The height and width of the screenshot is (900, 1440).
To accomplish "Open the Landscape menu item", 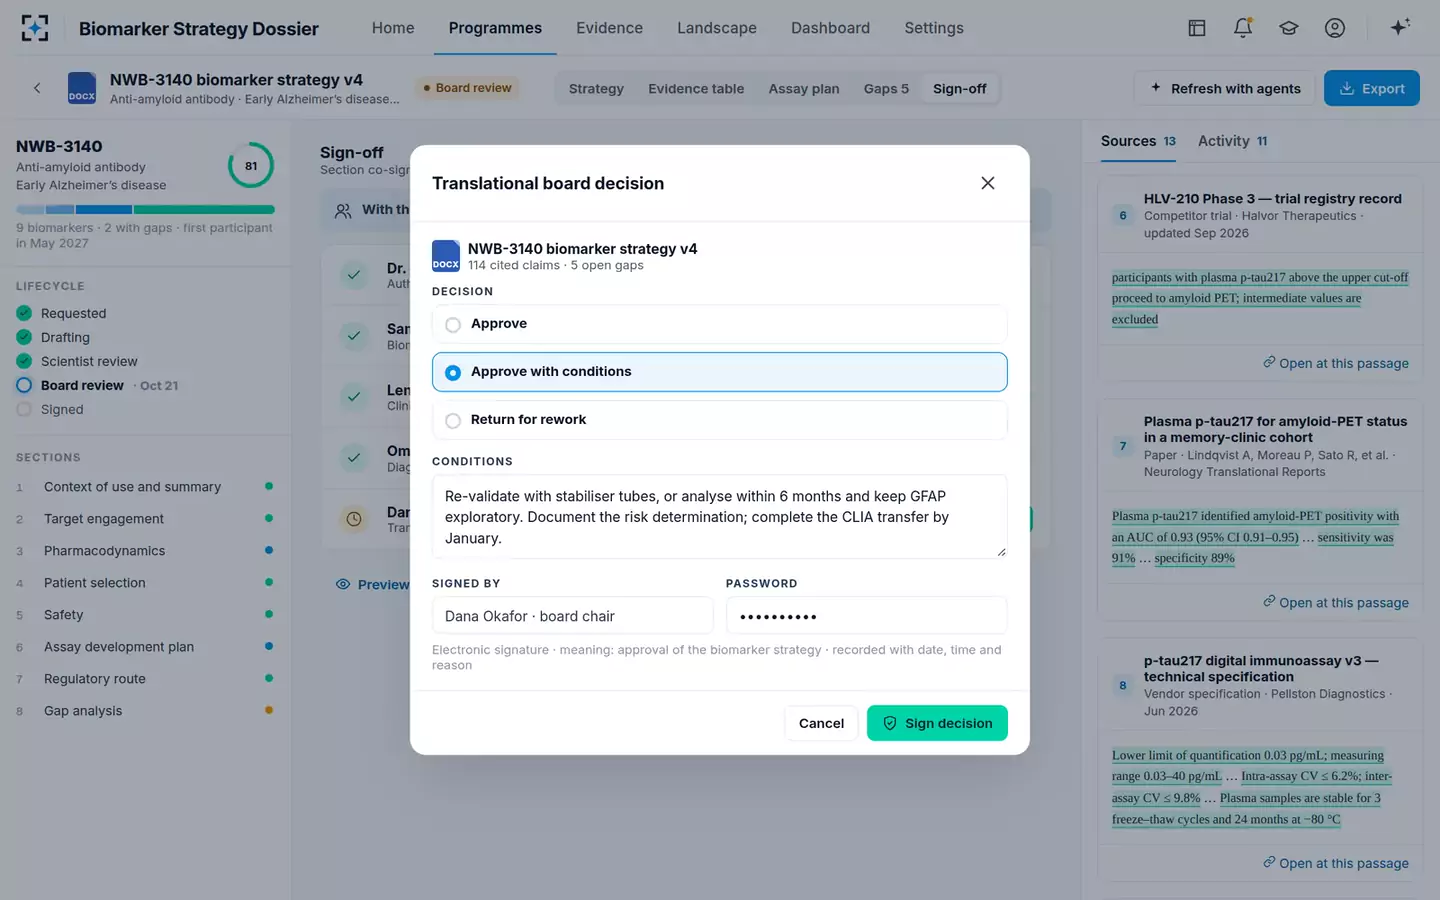I will [x=717, y=28].
